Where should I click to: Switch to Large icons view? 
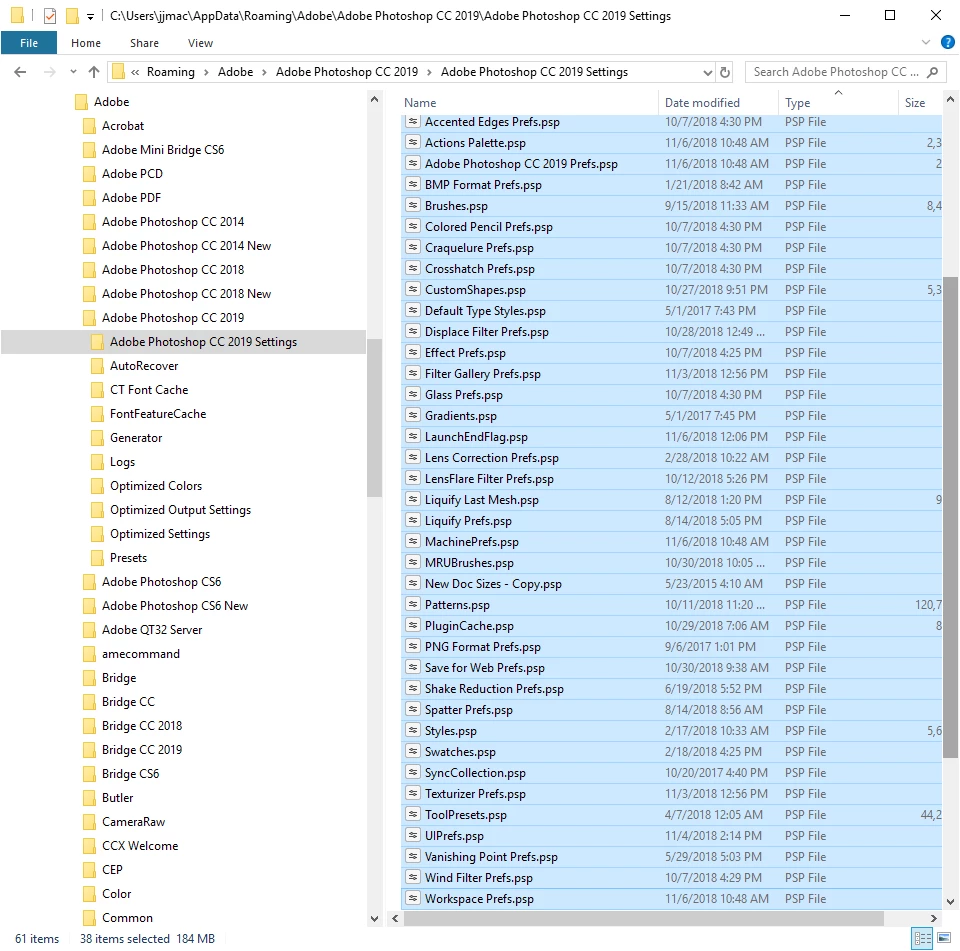pos(943,938)
